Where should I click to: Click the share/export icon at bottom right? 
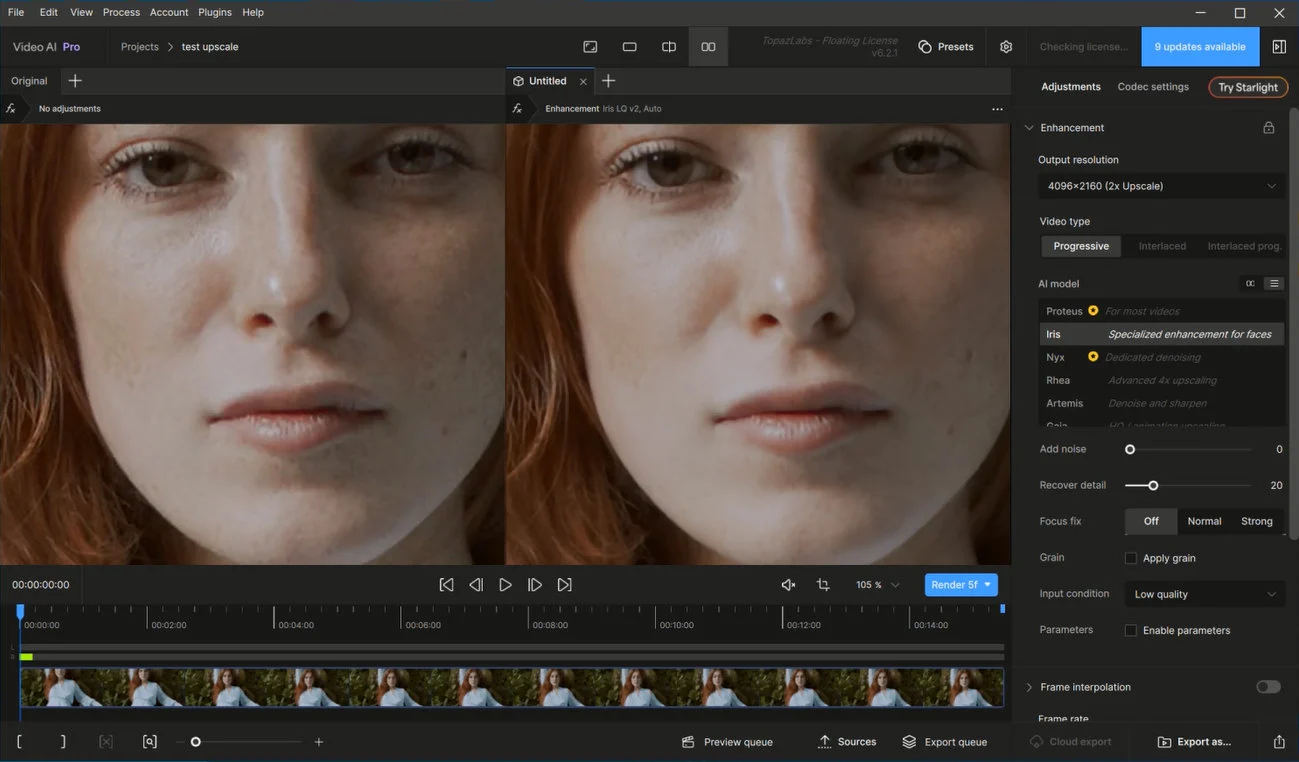(x=1279, y=742)
